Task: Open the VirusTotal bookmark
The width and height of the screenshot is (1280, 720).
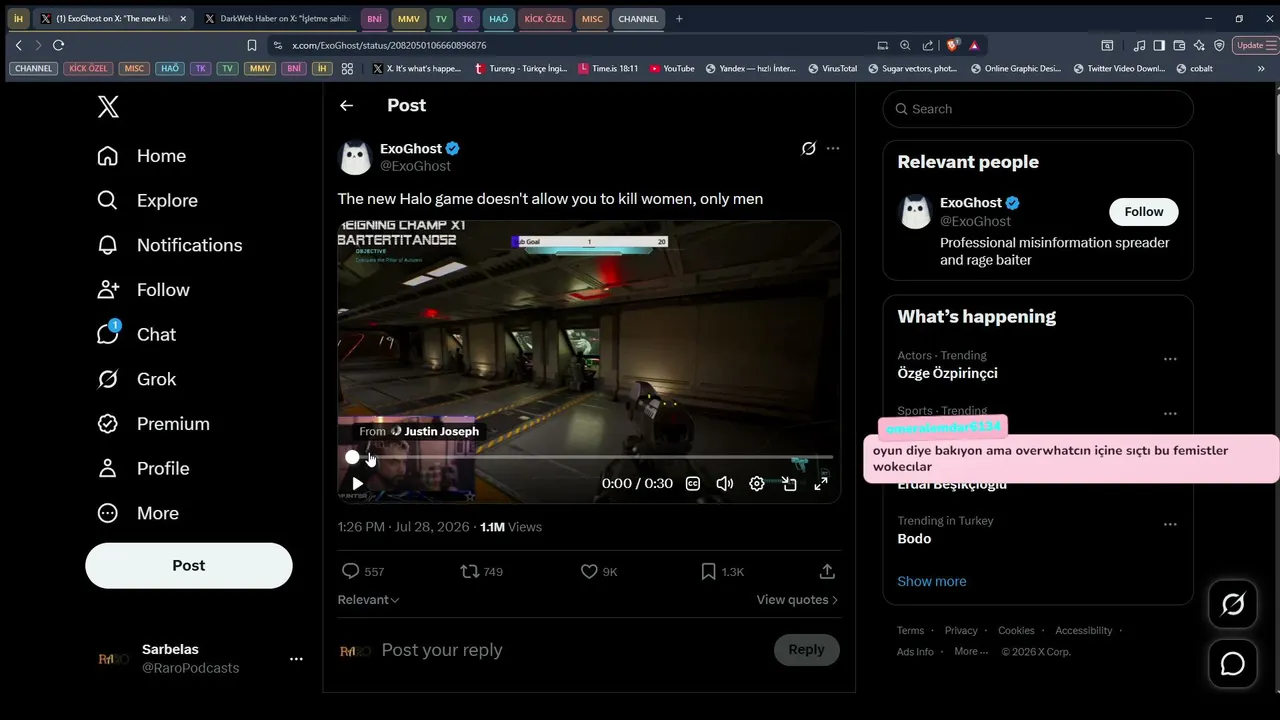Action: 831,69
